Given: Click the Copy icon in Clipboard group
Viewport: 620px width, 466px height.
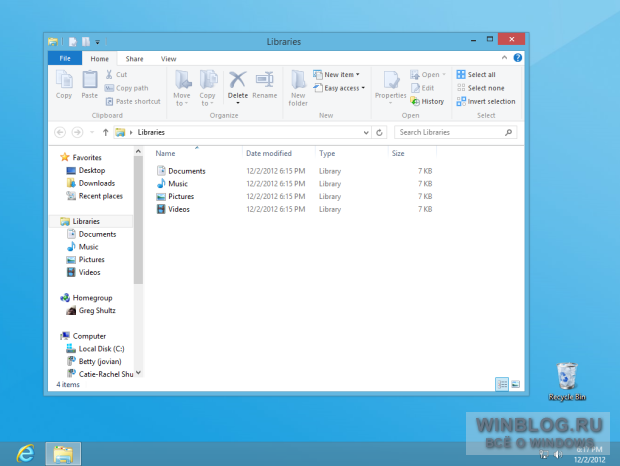Looking at the screenshot, I should [x=64, y=79].
